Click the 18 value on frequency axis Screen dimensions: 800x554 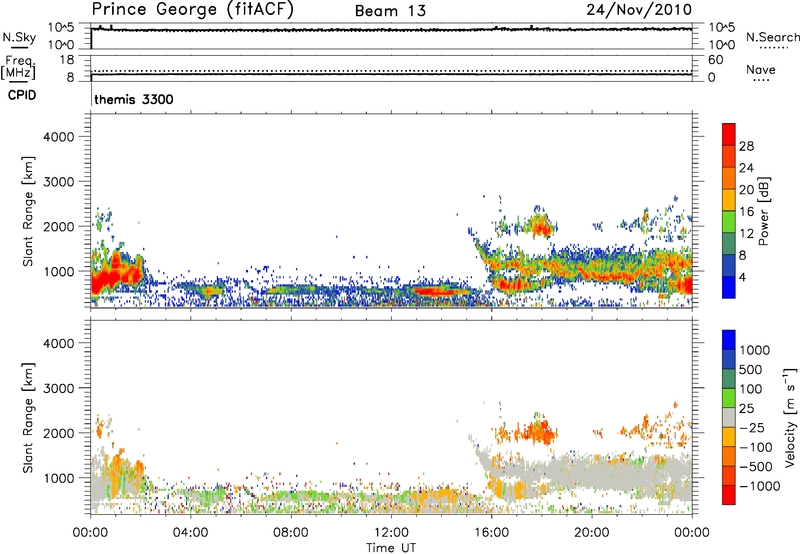click(x=67, y=60)
